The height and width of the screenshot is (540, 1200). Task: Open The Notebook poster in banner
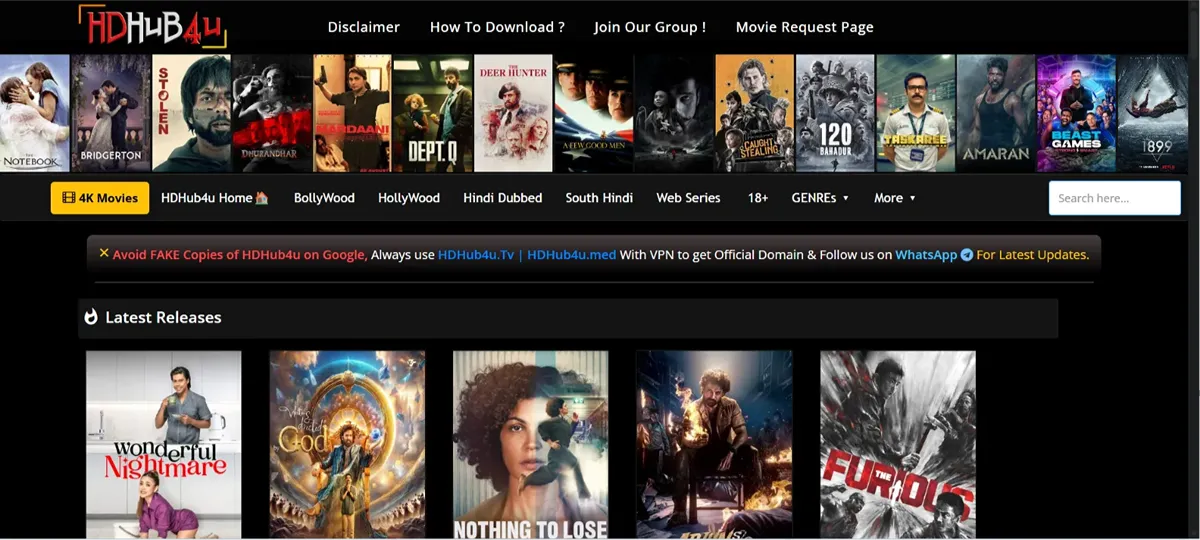tap(34, 113)
